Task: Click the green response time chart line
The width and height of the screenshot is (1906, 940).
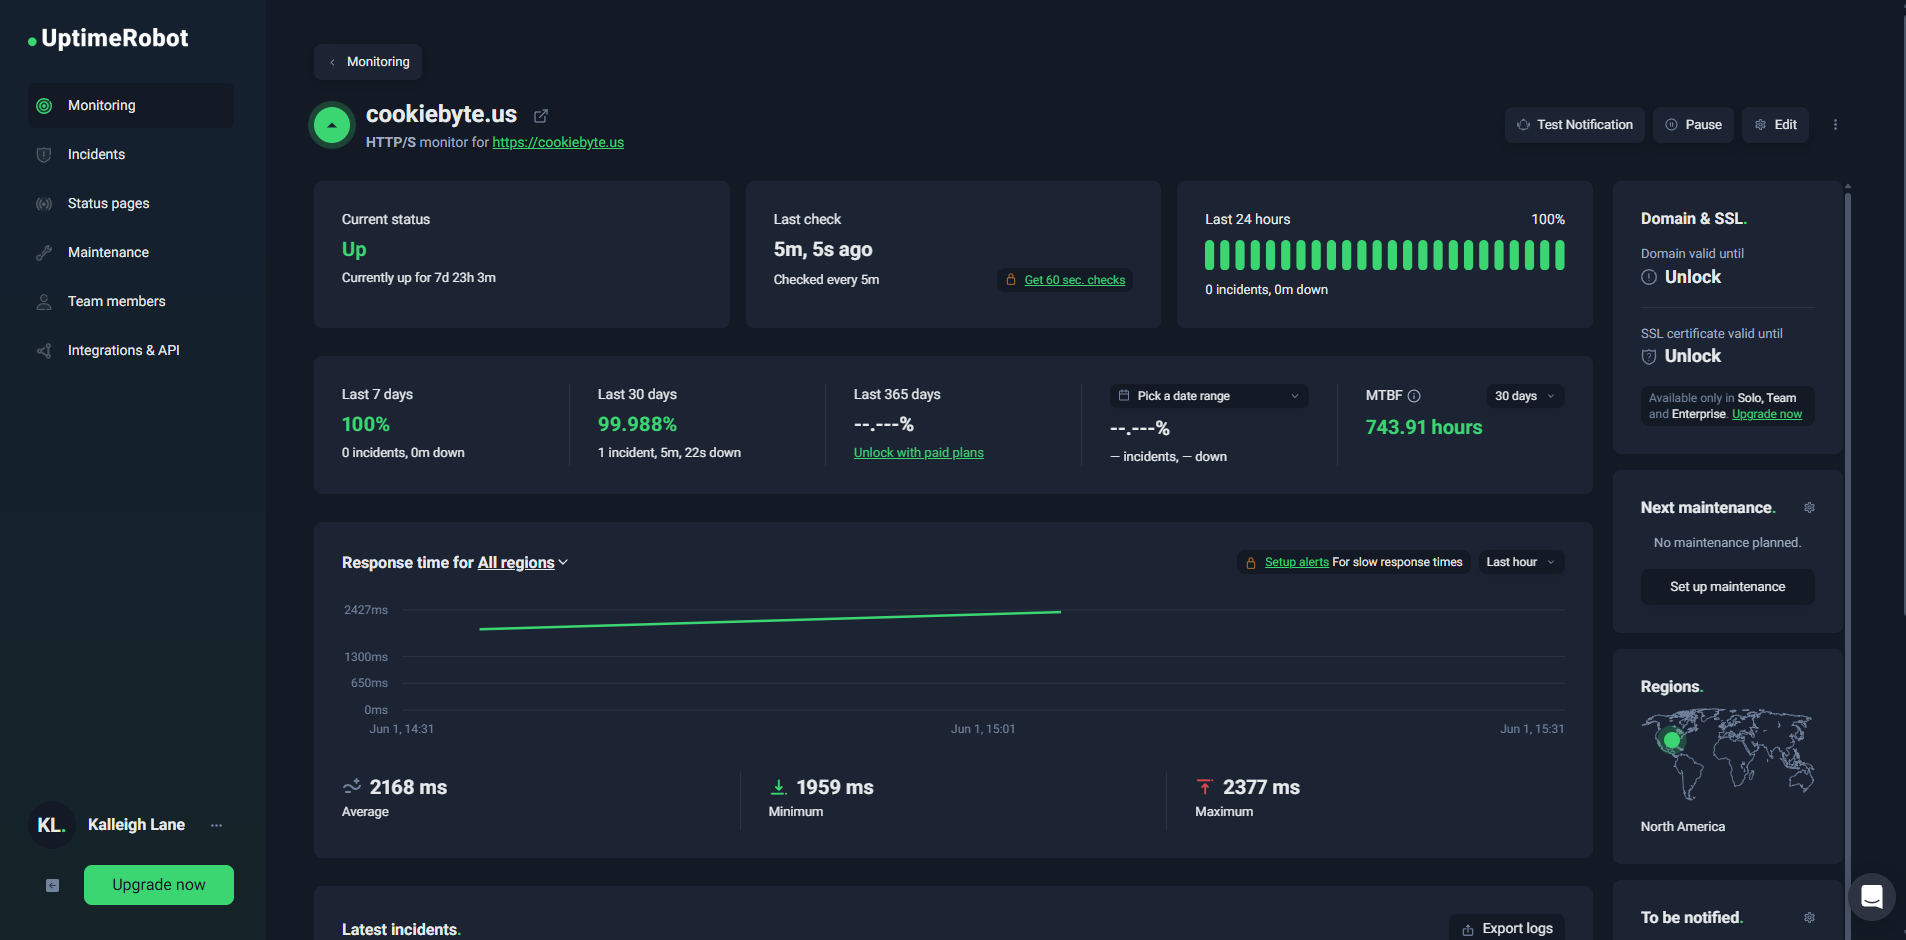Action: [770, 620]
